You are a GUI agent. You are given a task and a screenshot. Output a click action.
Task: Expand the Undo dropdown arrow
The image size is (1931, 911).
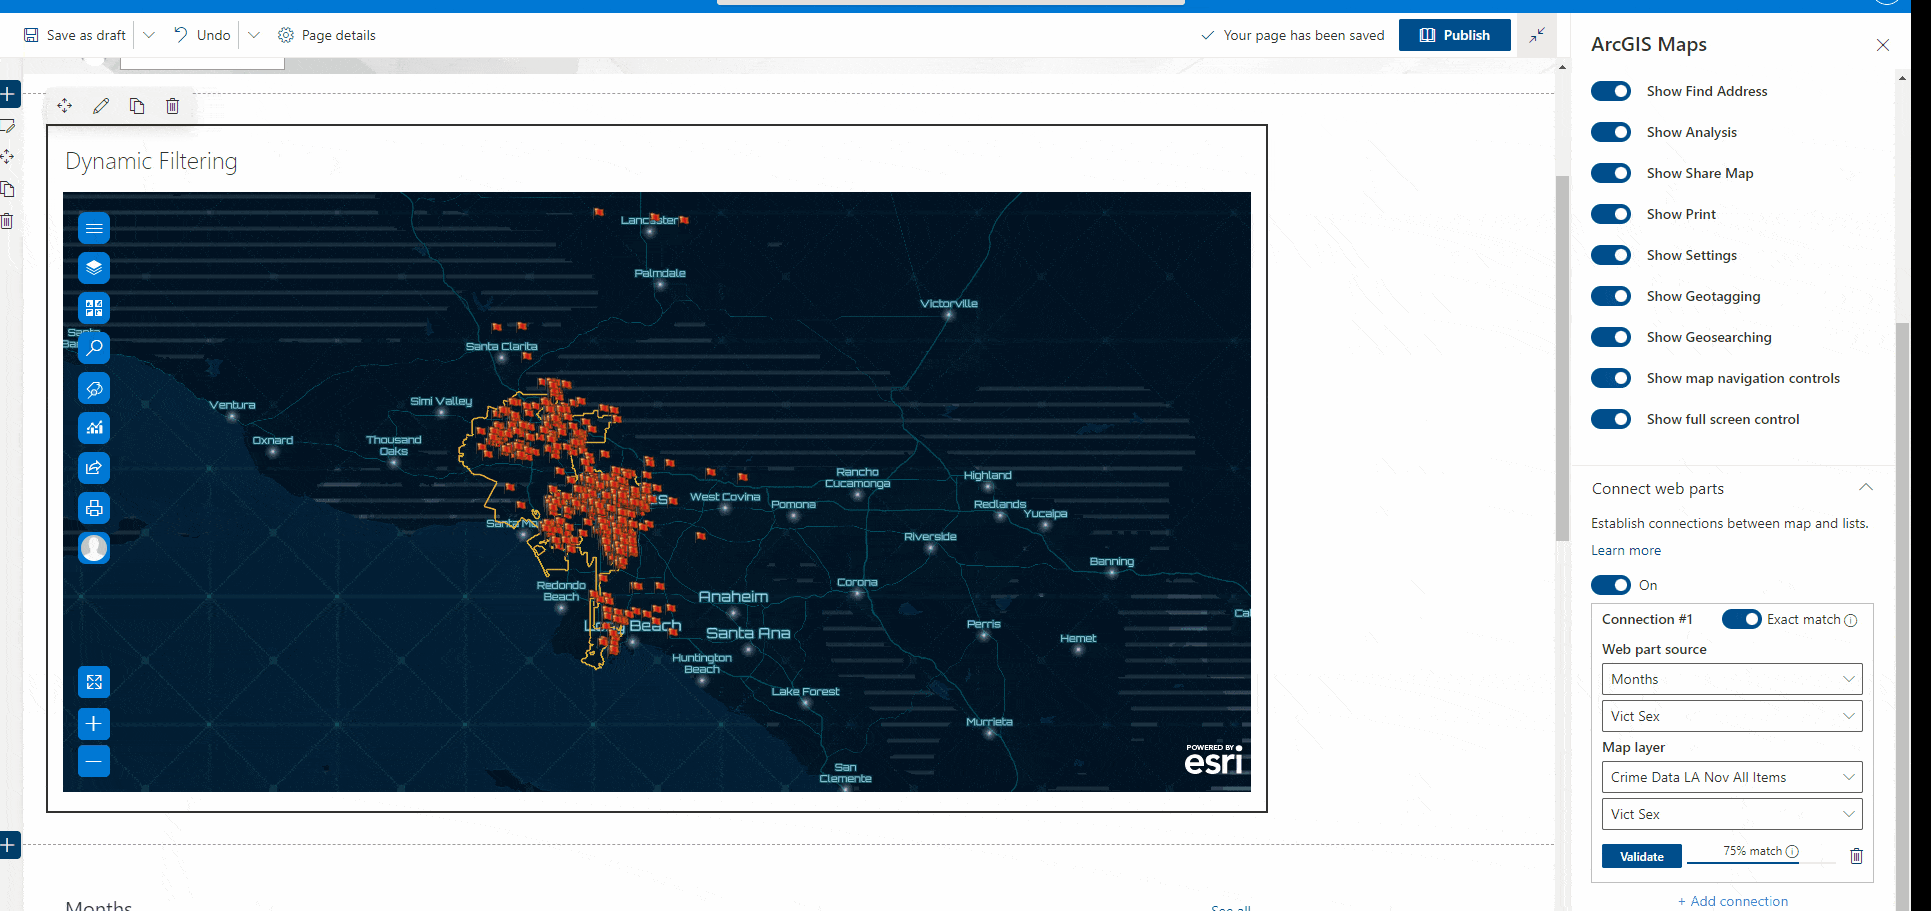tap(254, 35)
